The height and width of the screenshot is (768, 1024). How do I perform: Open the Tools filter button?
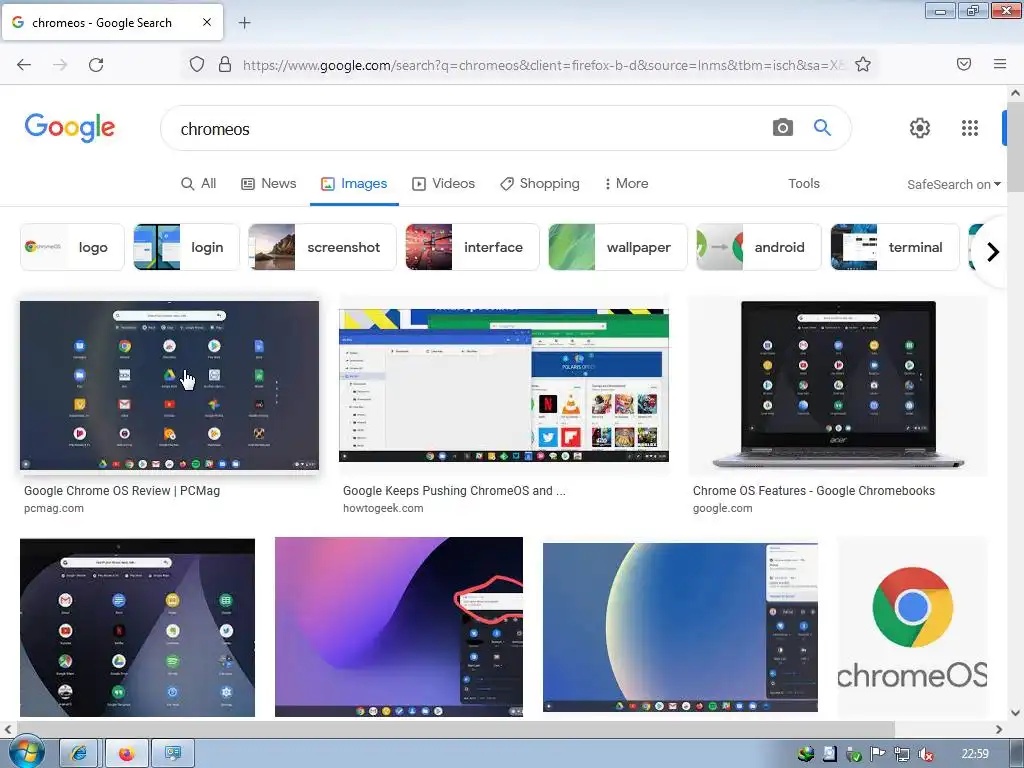click(x=804, y=184)
